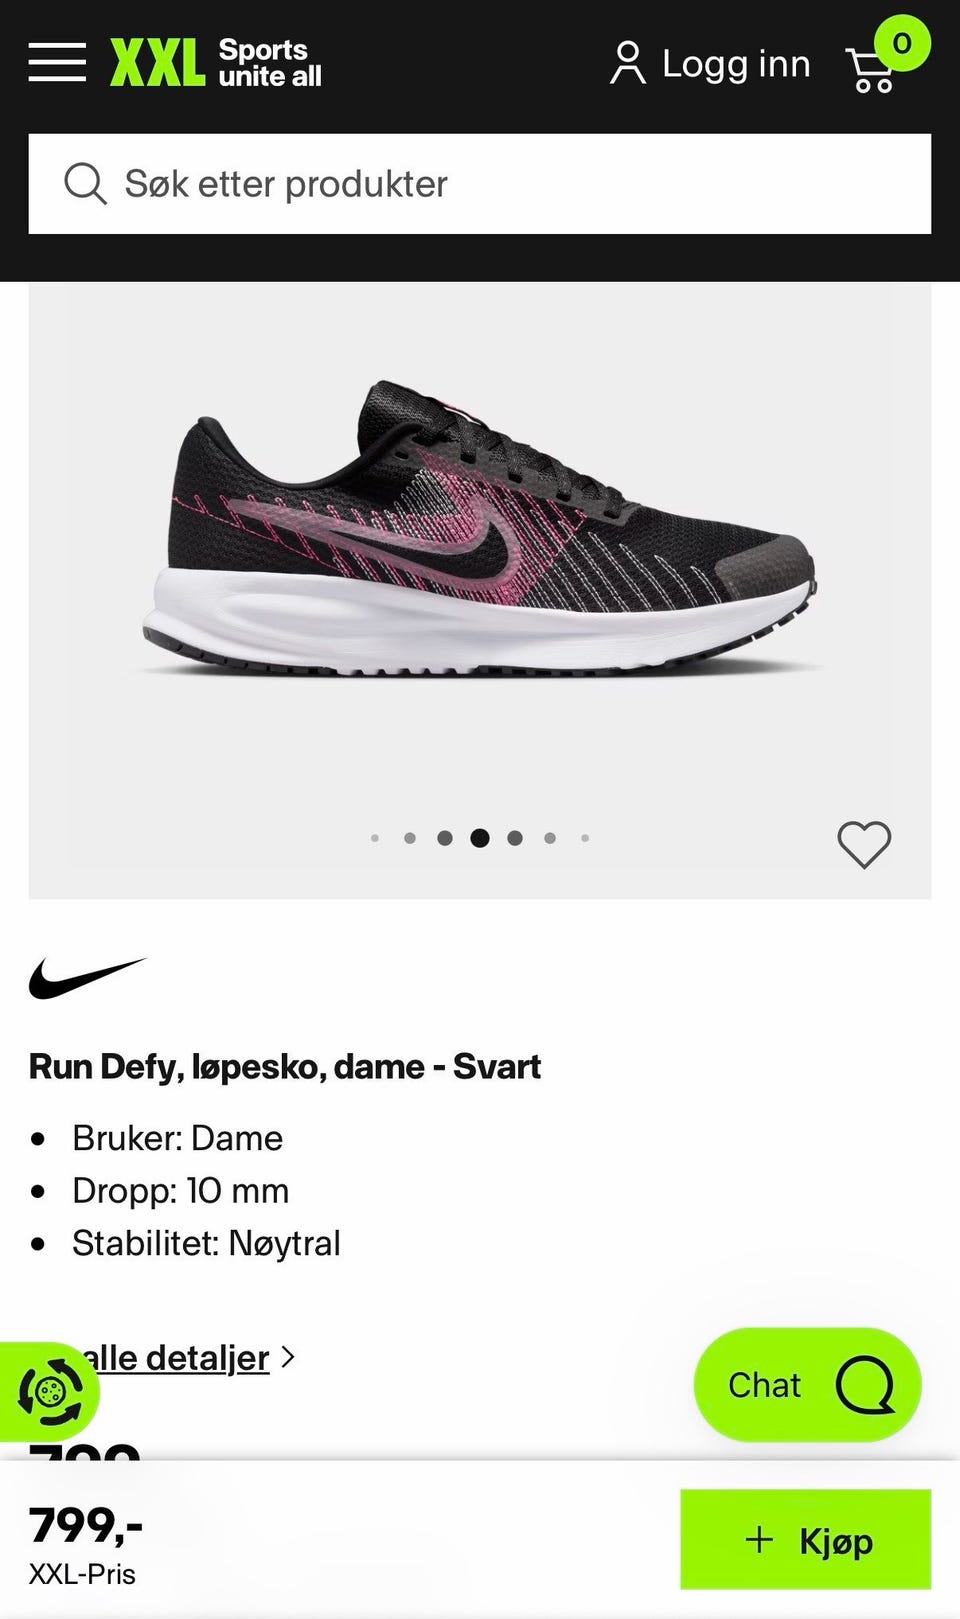Open the Nike brand logo
This screenshot has width=960, height=1619.
[x=88, y=978]
